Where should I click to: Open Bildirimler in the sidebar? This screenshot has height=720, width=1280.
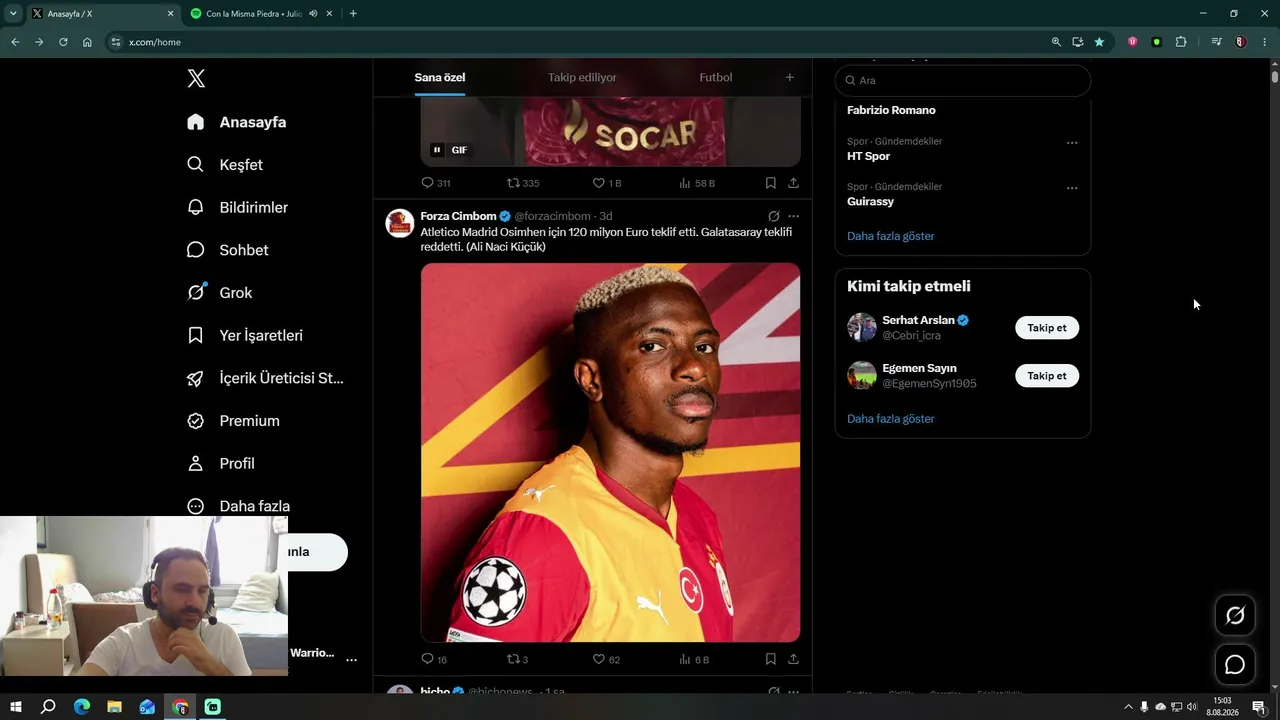pyautogui.click(x=237, y=208)
